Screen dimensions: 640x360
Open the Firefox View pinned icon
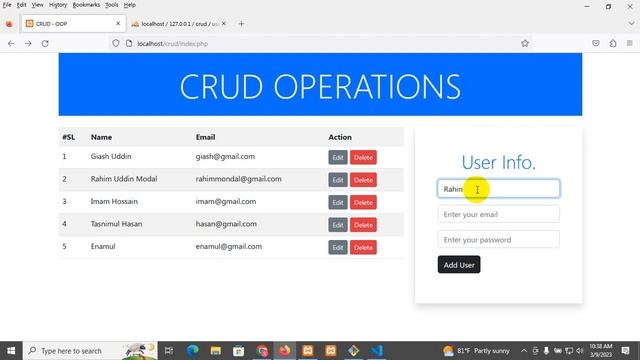[9, 24]
